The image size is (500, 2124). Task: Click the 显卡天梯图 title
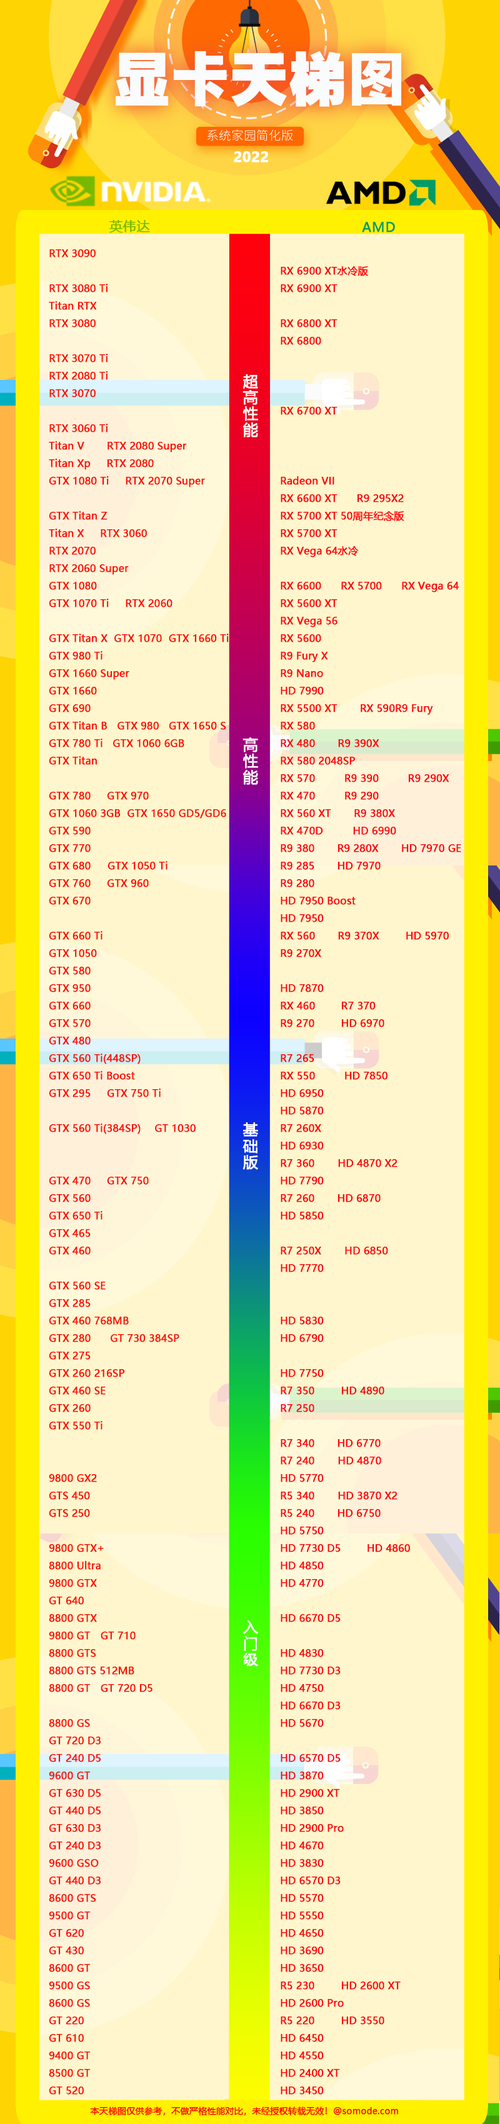(259, 80)
